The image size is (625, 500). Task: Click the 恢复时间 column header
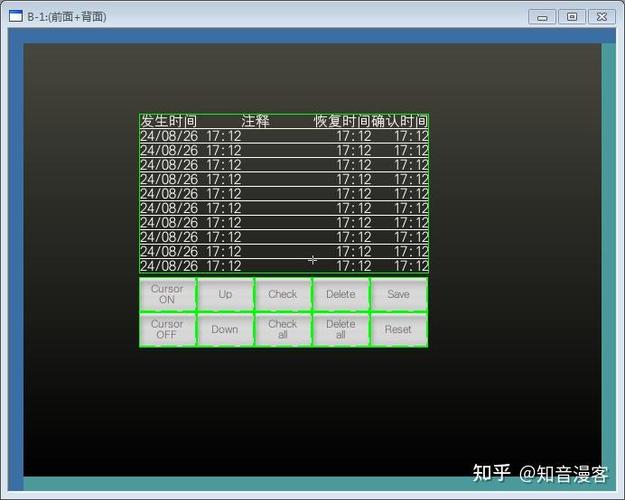point(342,121)
